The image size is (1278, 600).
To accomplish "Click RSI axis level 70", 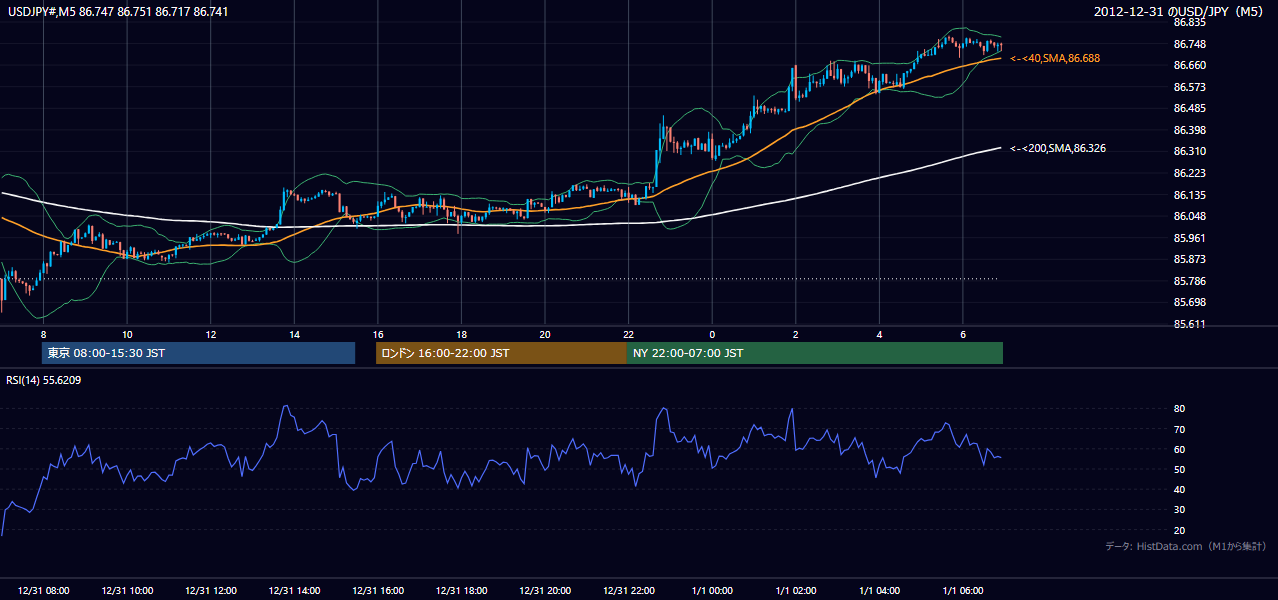I will click(1179, 429).
